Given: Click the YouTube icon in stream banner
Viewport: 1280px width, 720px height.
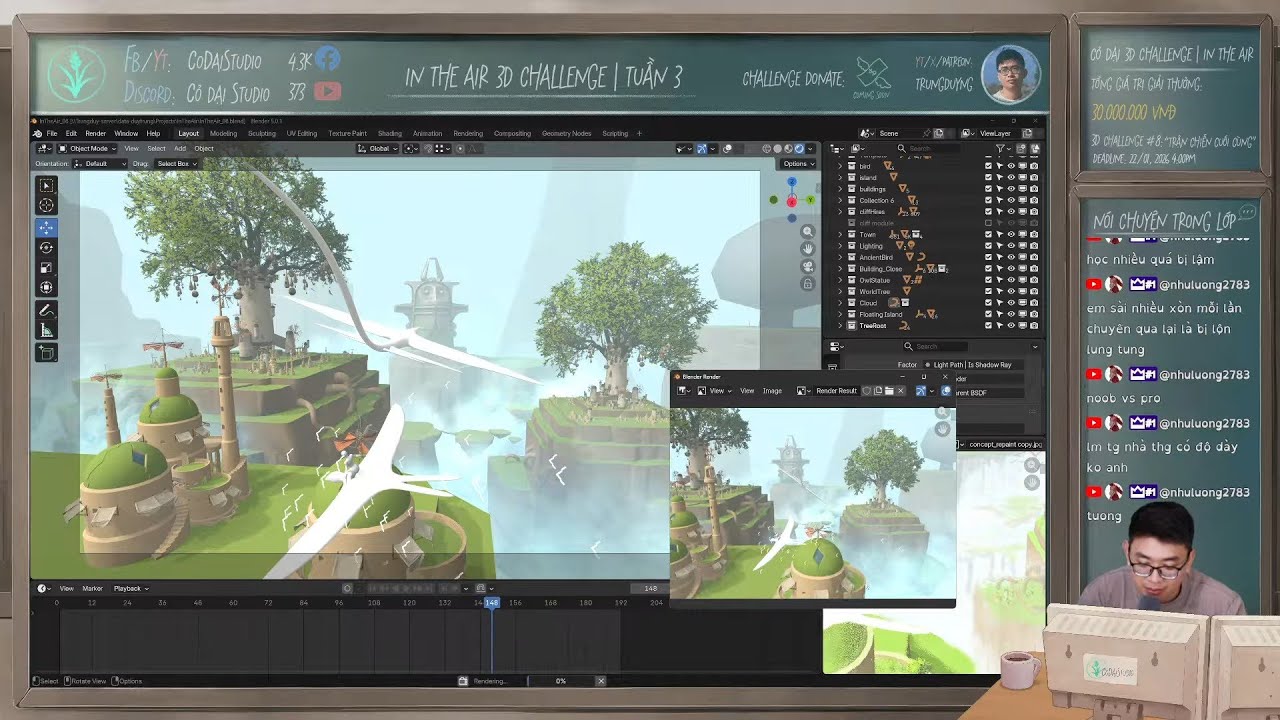Looking at the screenshot, I should (x=327, y=91).
